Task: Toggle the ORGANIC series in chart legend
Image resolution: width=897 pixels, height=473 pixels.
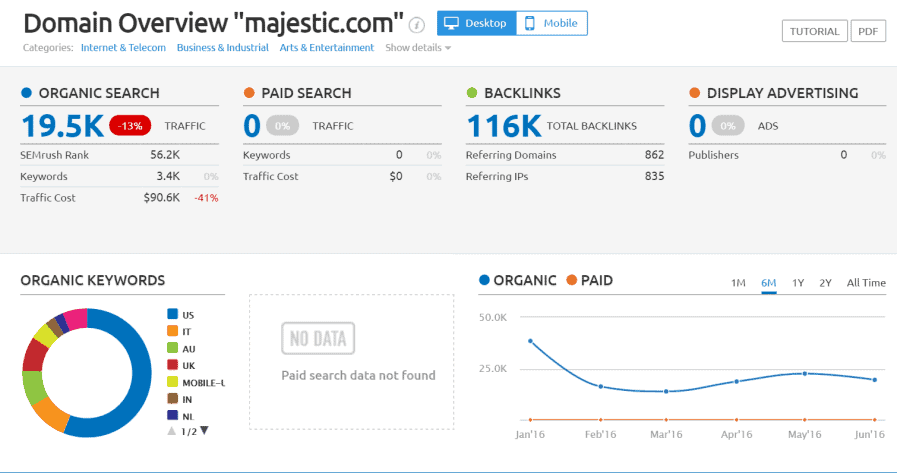Action: click(x=518, y=280)
